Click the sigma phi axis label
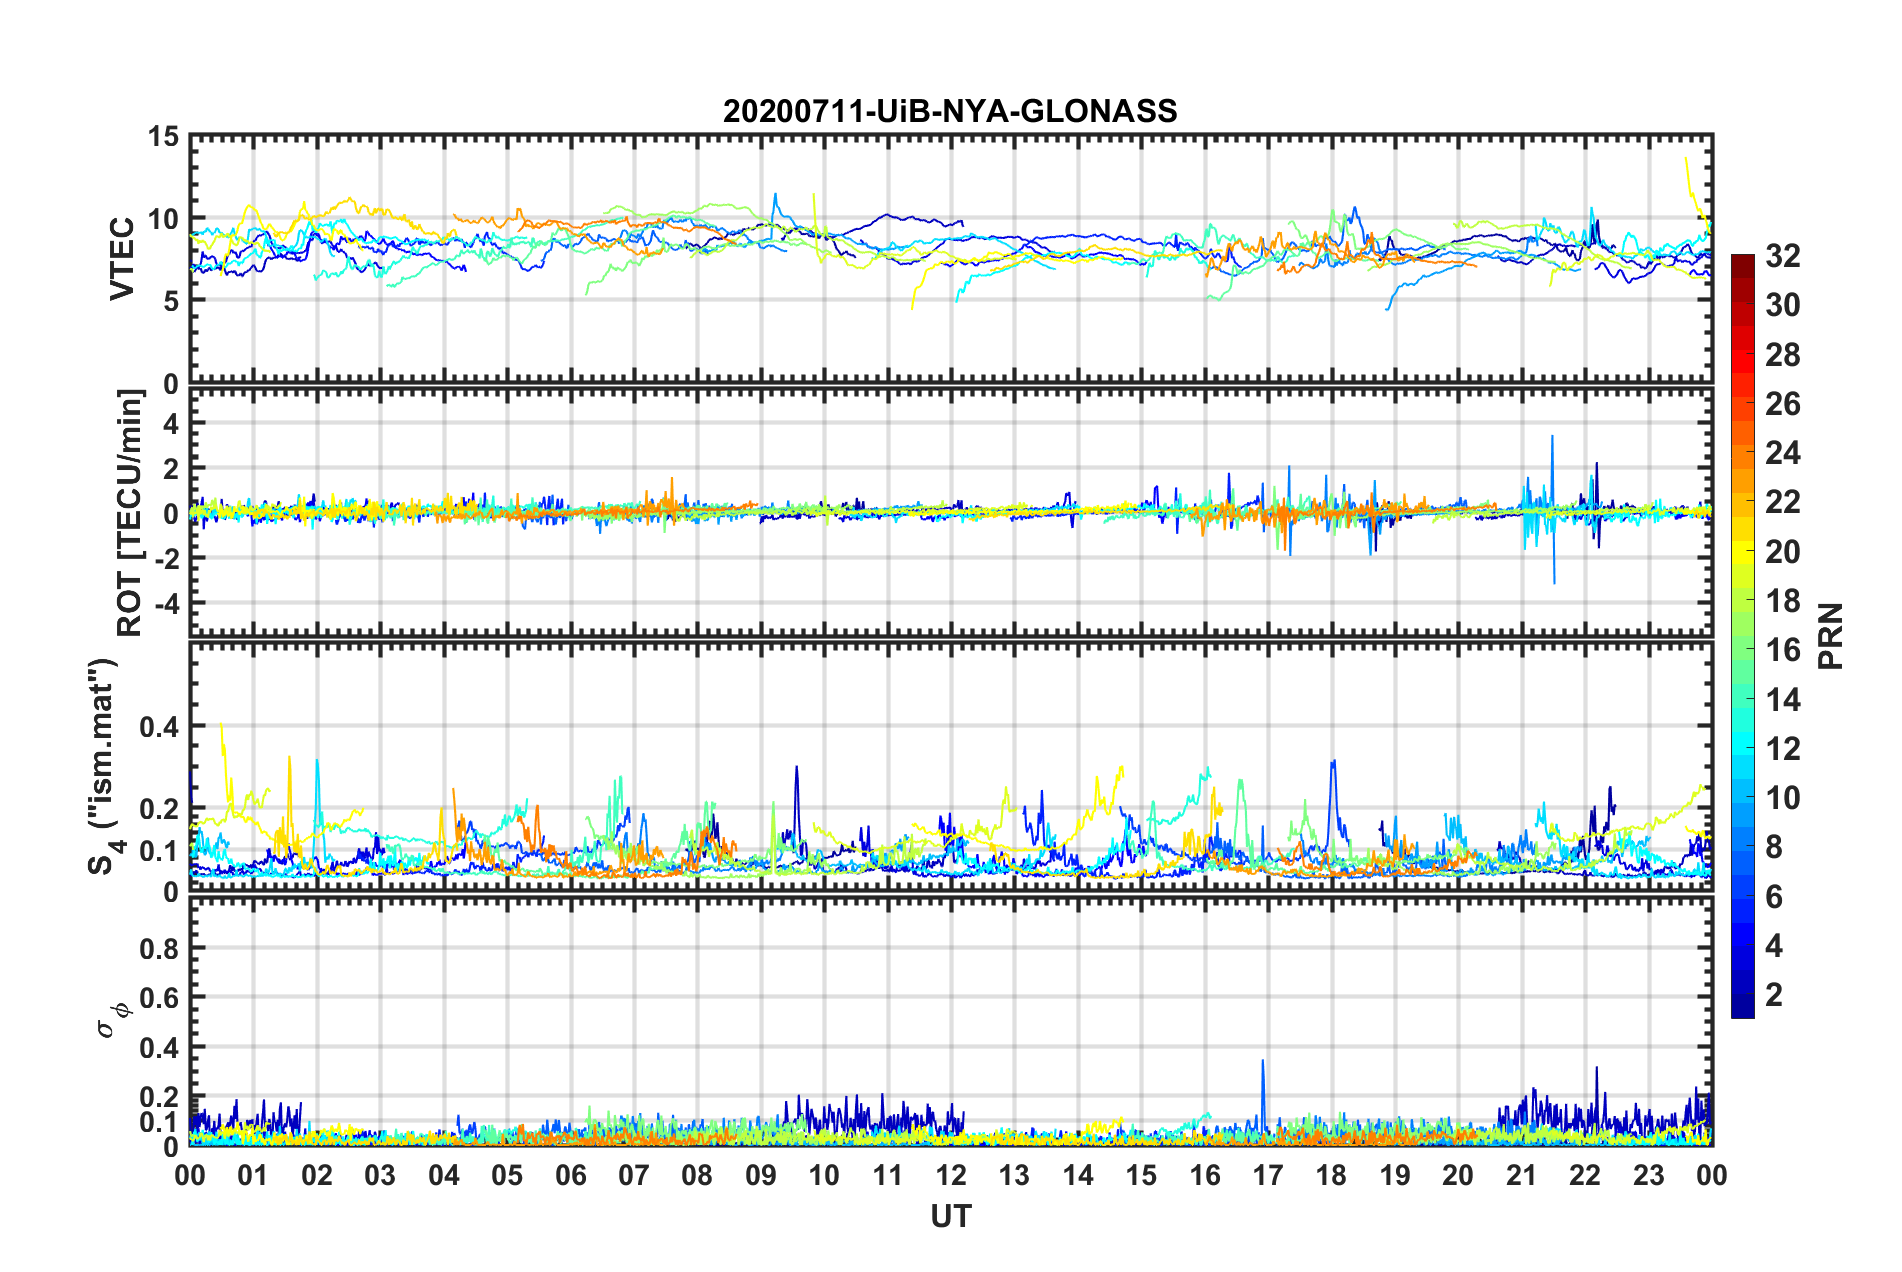This screenshot has height=1272, width=1902. click(112, 1020)
